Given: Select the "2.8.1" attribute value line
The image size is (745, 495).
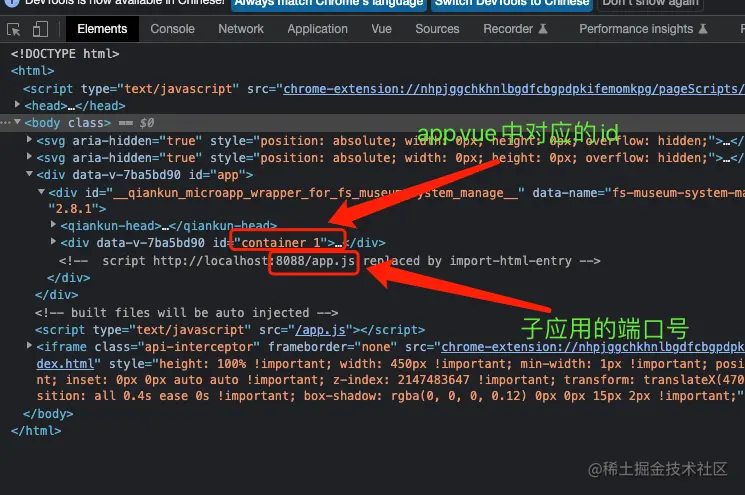Looking at the screenshot, I should click(x=77, y=209).
